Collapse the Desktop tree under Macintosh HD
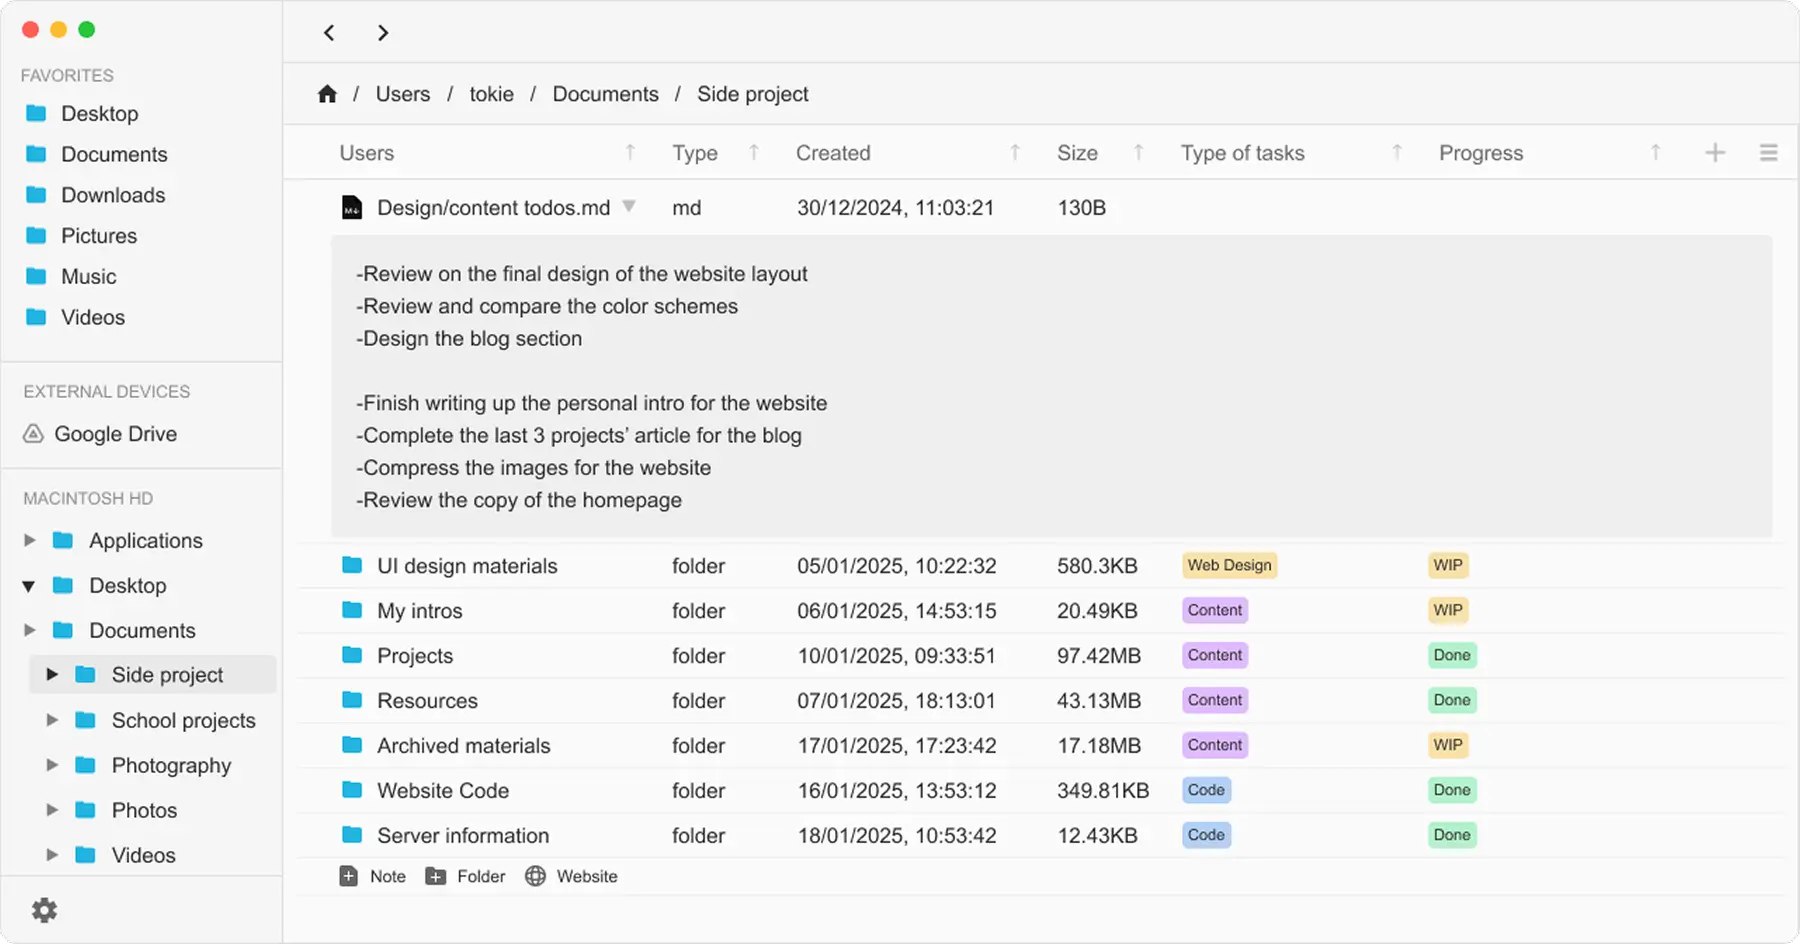This screenshot has height=944, width=1800. (29, 586)
